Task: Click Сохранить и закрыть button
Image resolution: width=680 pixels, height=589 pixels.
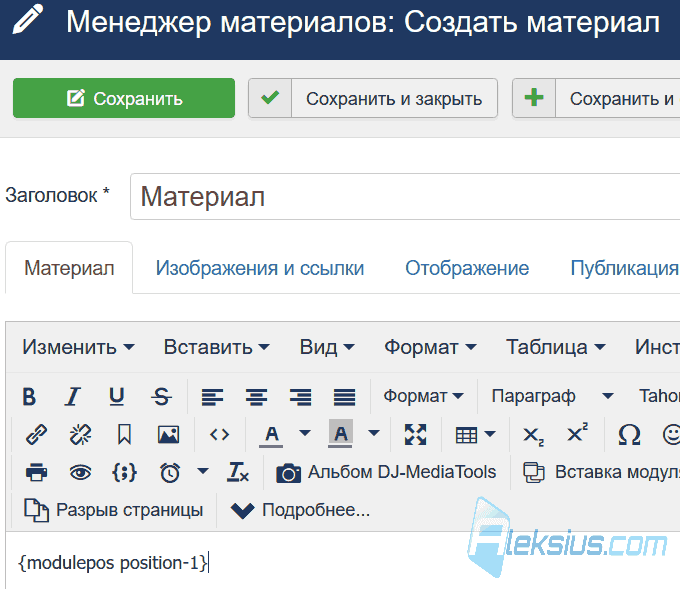Action: (373, 98)
